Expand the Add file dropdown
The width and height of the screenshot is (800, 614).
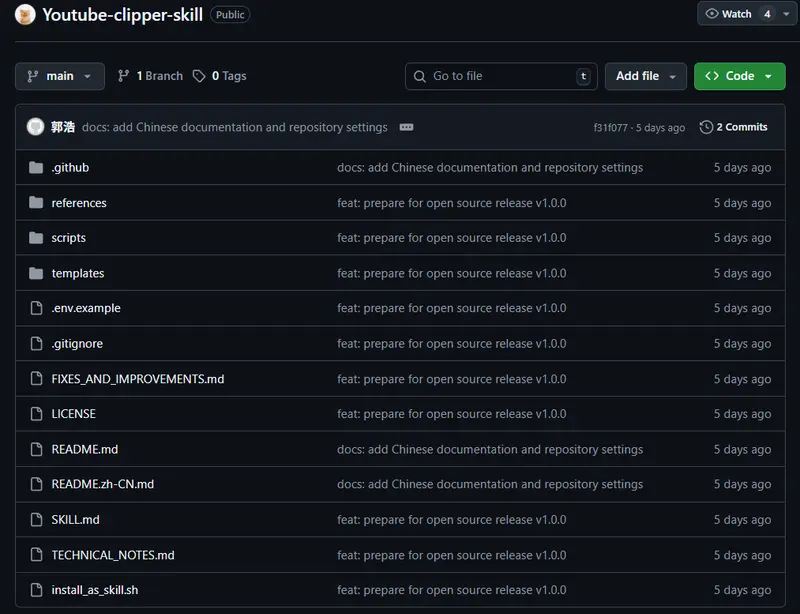[645, 76]
